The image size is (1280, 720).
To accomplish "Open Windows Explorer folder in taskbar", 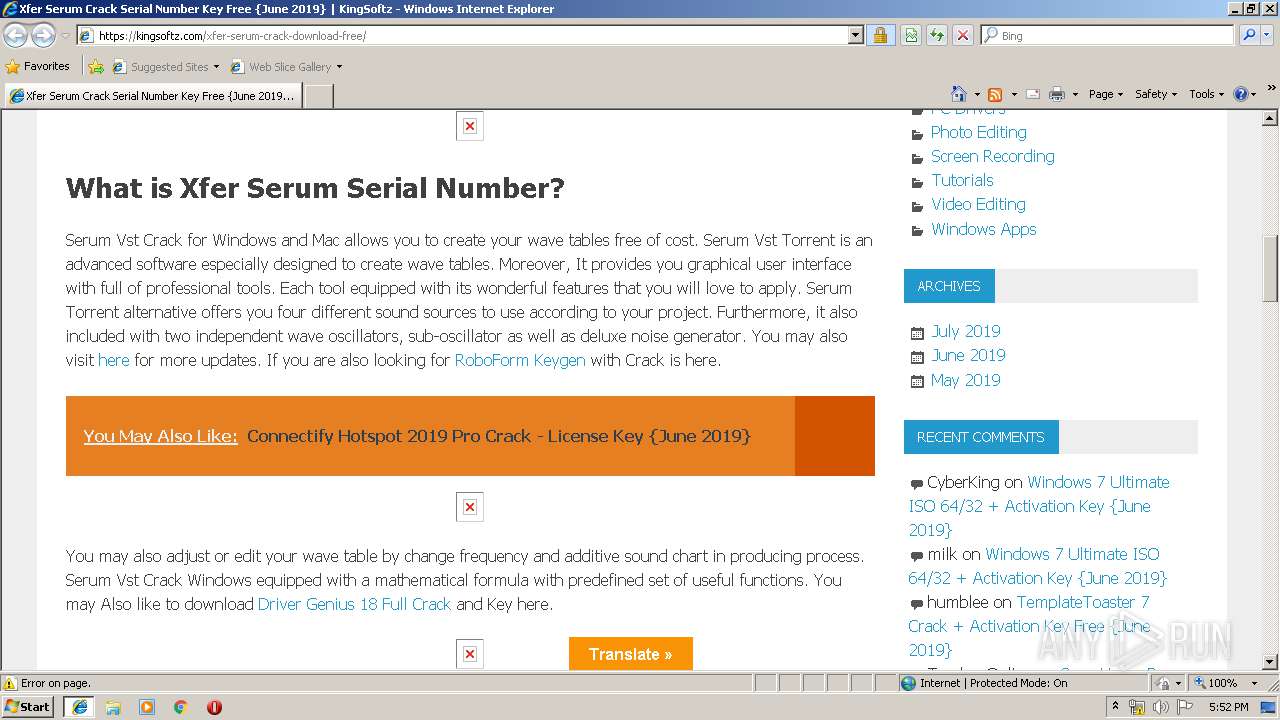I will click(113, 707).
